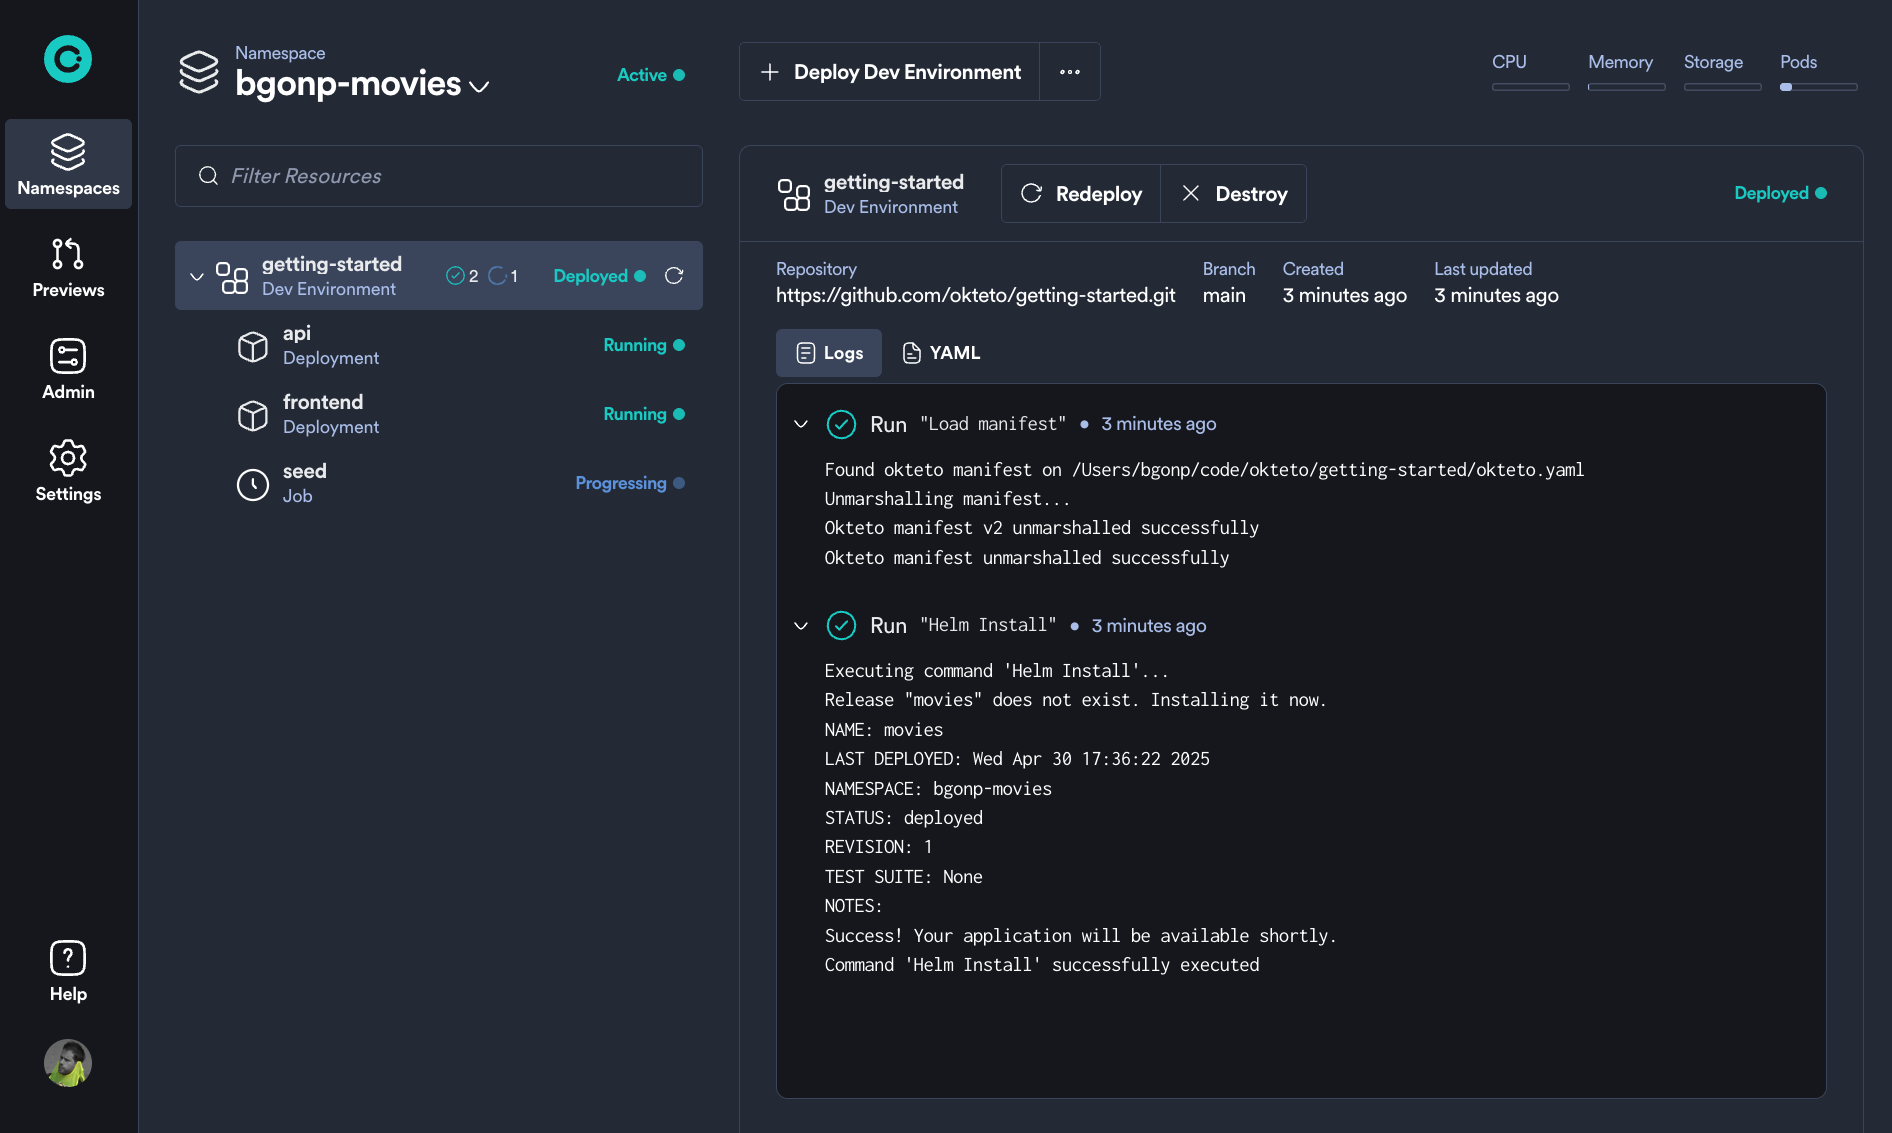This screenshot has width=1892, height=1133.
Task: Click the dev environment icon beside getting-started header
Action: pos(793,194)
